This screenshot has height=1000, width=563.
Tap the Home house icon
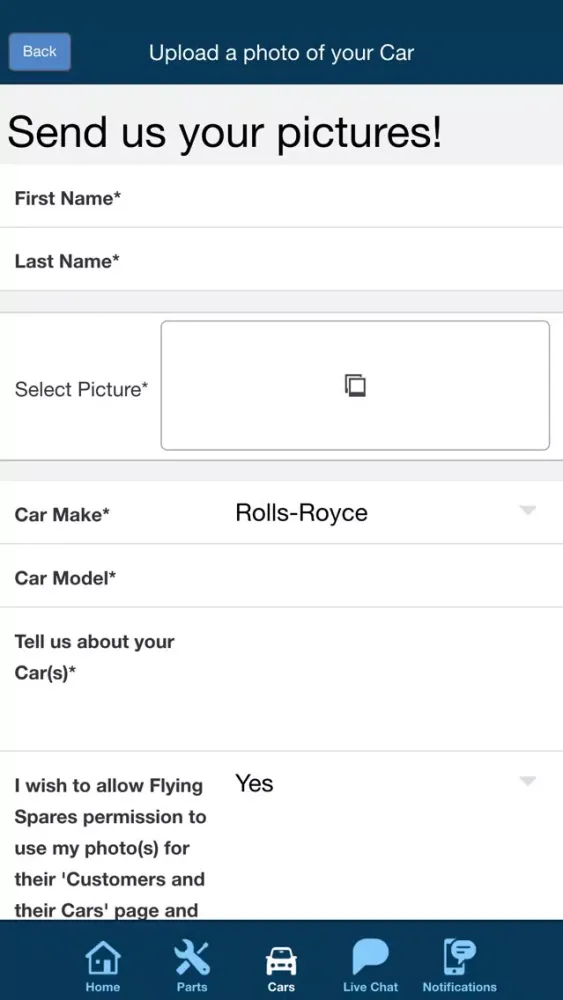103,957
